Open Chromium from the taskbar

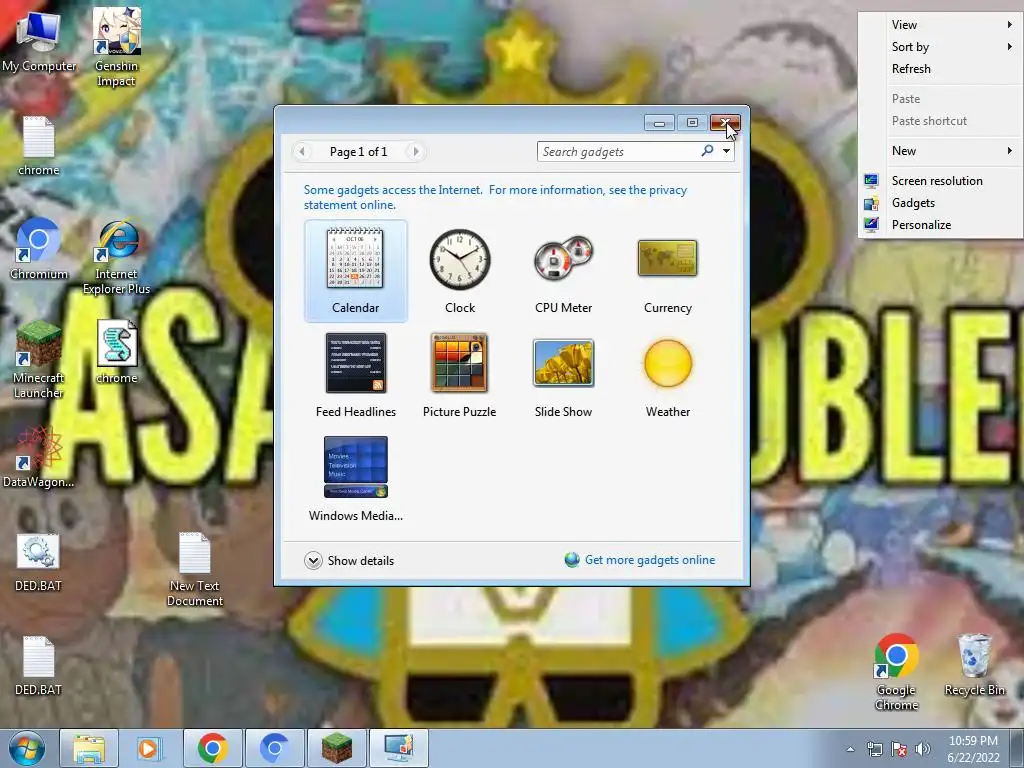[274, 748]
